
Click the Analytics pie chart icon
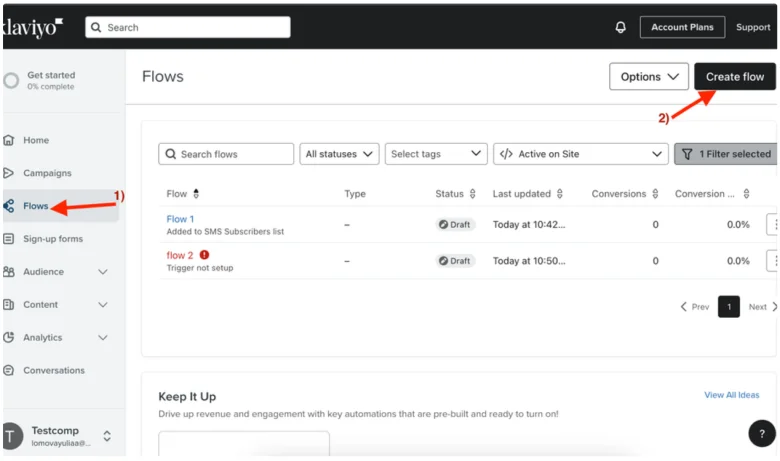[8, 337]
